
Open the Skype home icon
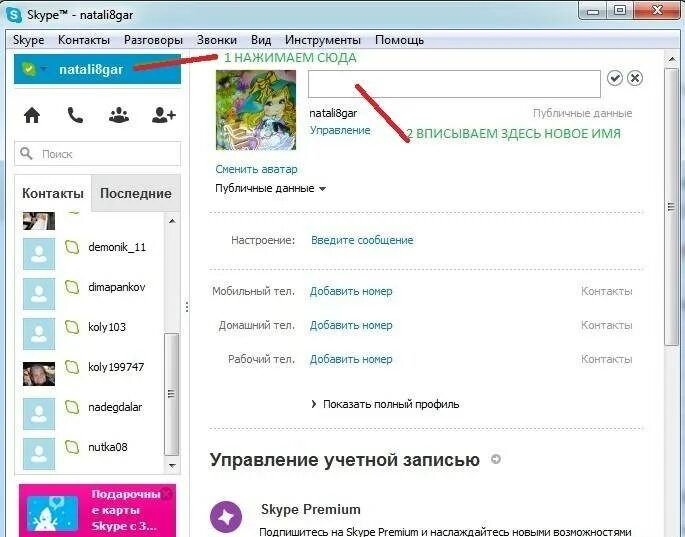(x=32, y=115)
